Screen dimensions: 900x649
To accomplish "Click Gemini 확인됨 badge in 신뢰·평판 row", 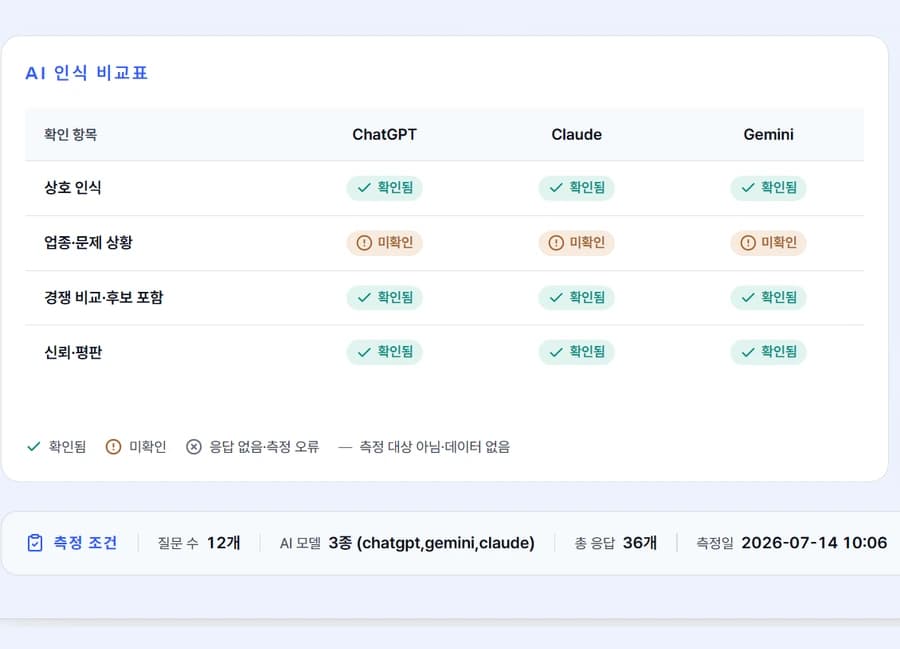I will click(x=768, y=352).
